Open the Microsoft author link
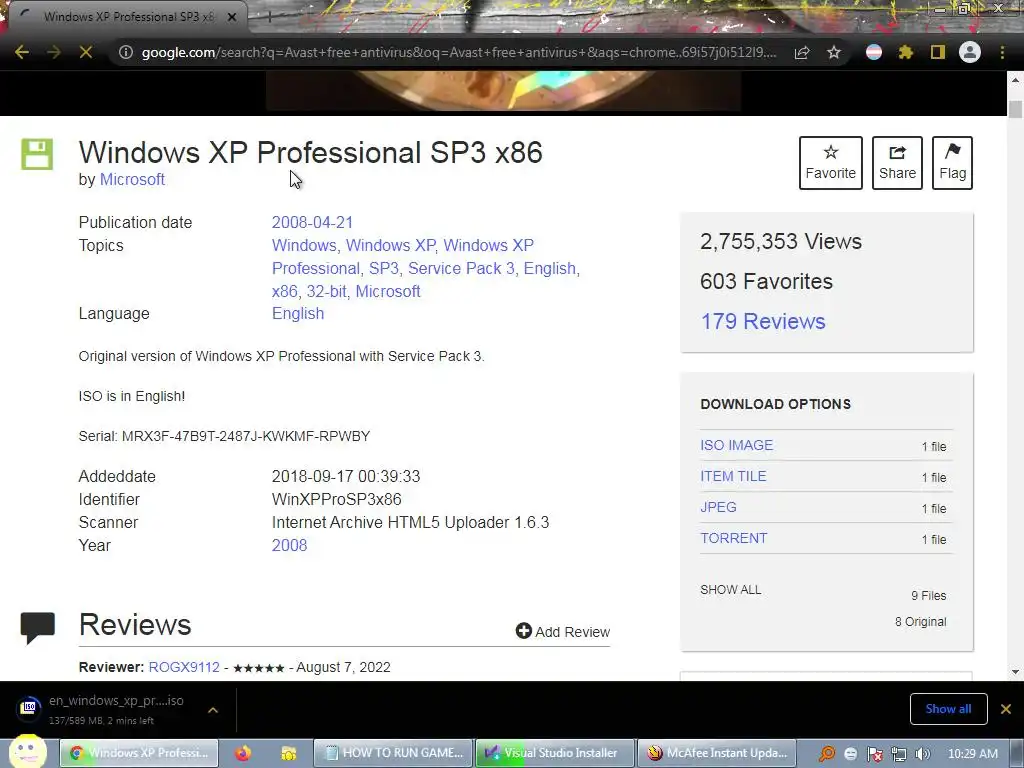The image size is (1024, 768). coord(132,180)
